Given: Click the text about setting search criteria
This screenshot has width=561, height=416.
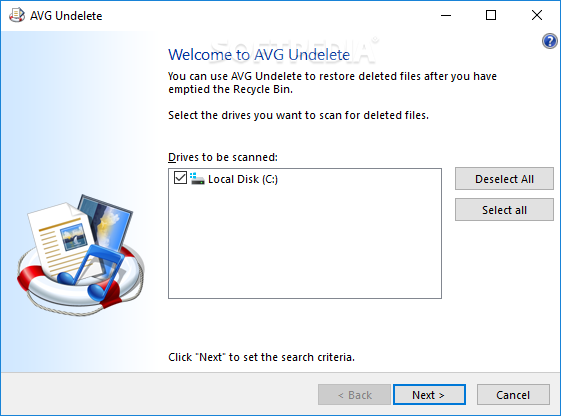Looking at the screenshot, I should (x=261, y=357).
